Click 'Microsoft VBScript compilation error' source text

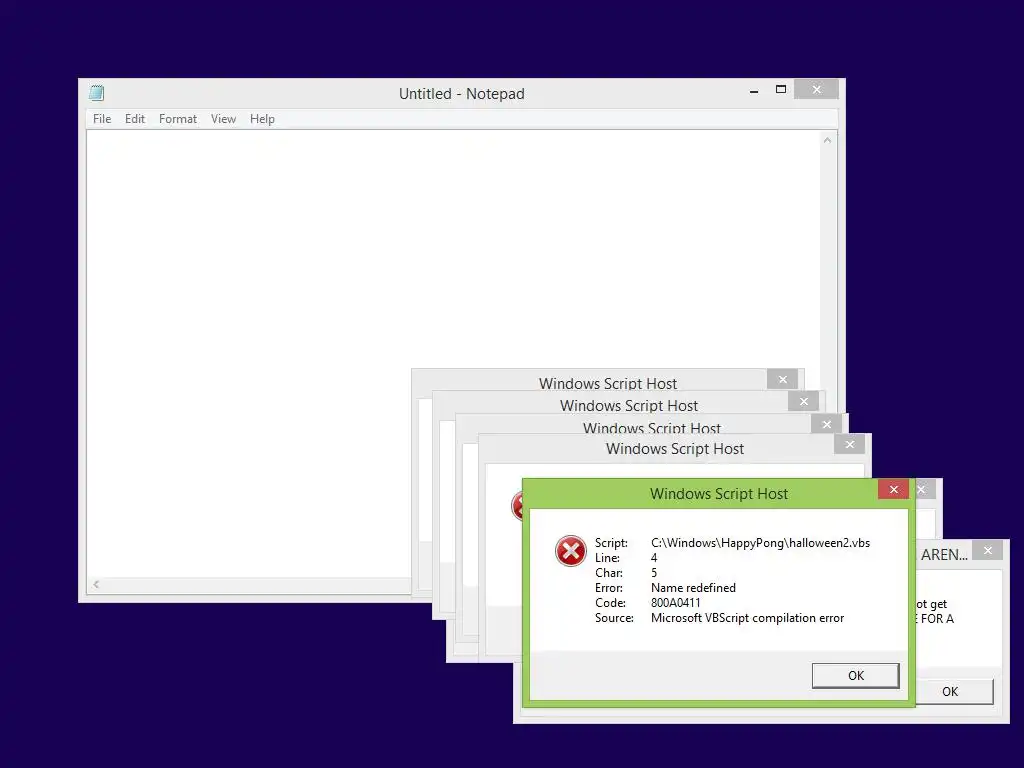747,618
